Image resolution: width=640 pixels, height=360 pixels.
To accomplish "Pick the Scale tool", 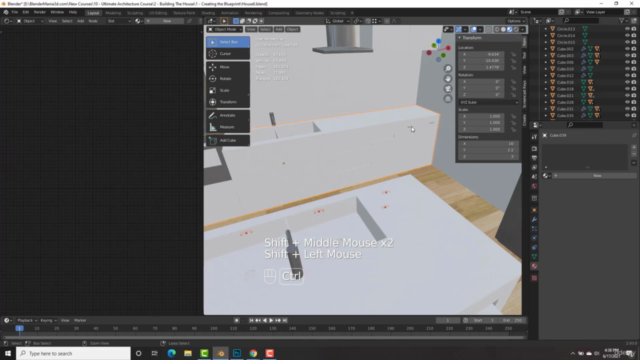I will click(228, 90).
